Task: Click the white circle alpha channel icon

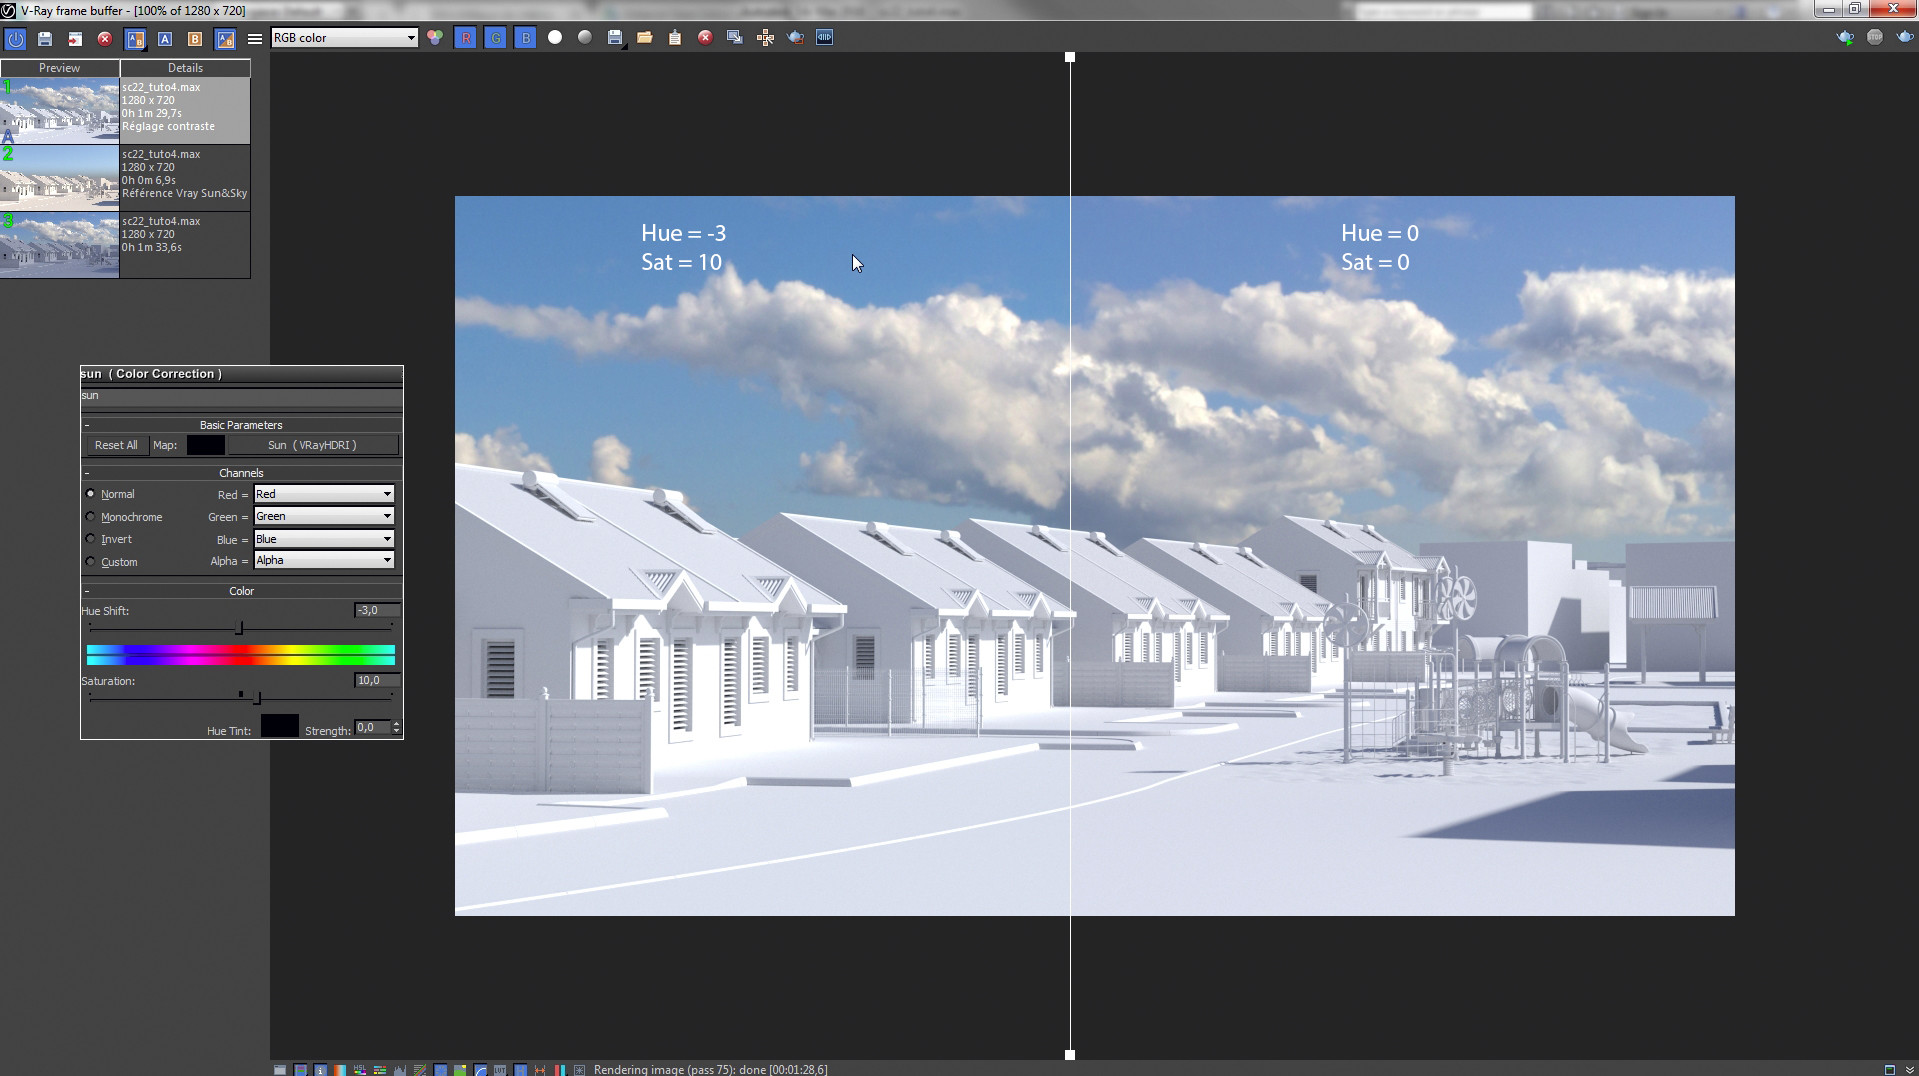Action: 555,37
